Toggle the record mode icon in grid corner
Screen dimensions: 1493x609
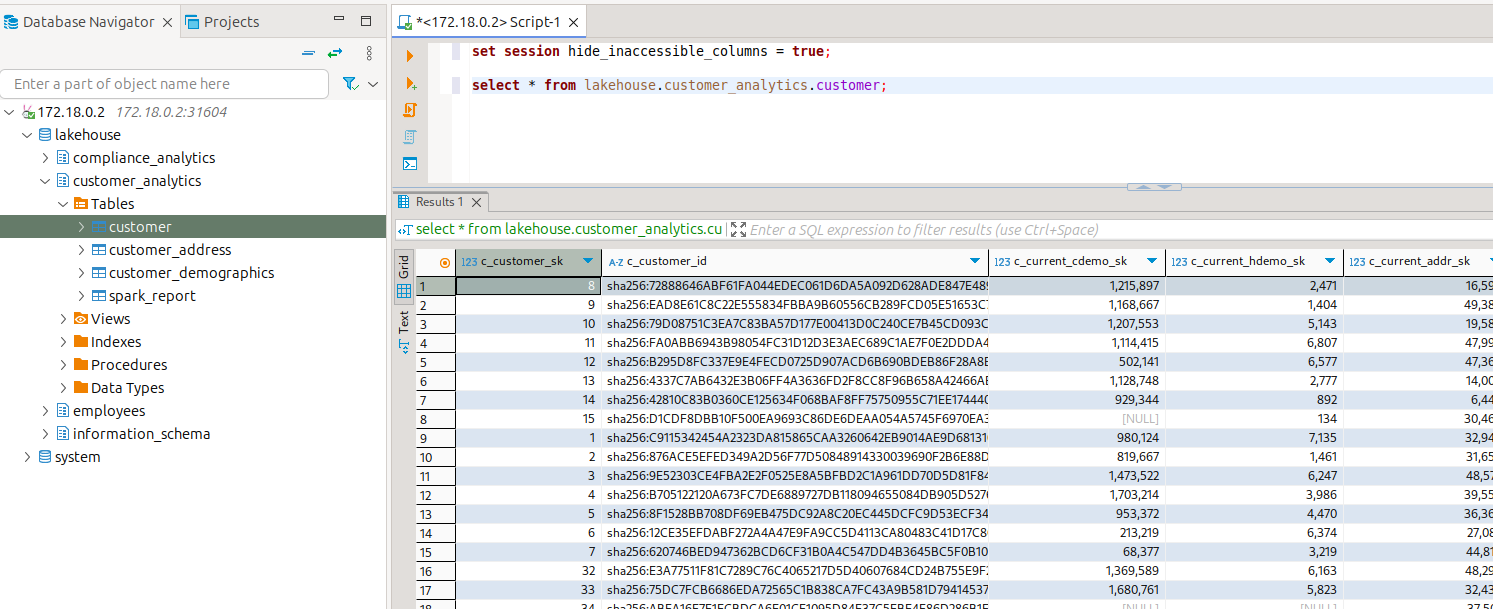tap(445, 262)
